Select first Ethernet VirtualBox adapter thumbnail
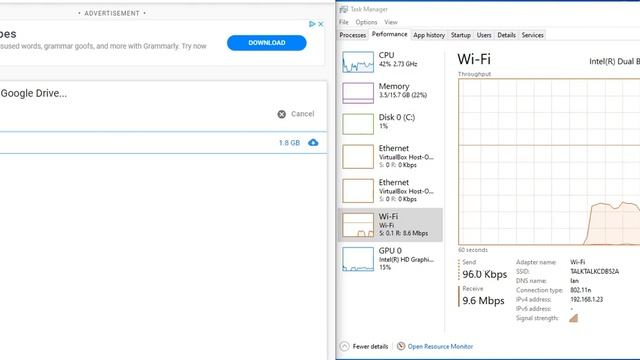The height and width of the screenshot is (360, 640). (x=358, y=156)
